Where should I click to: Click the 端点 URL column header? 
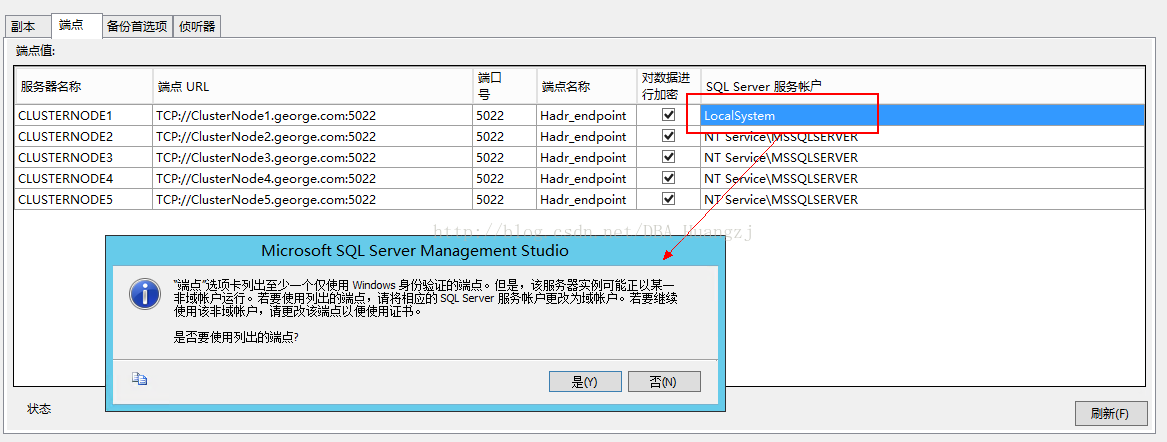(x=313, y=86)
